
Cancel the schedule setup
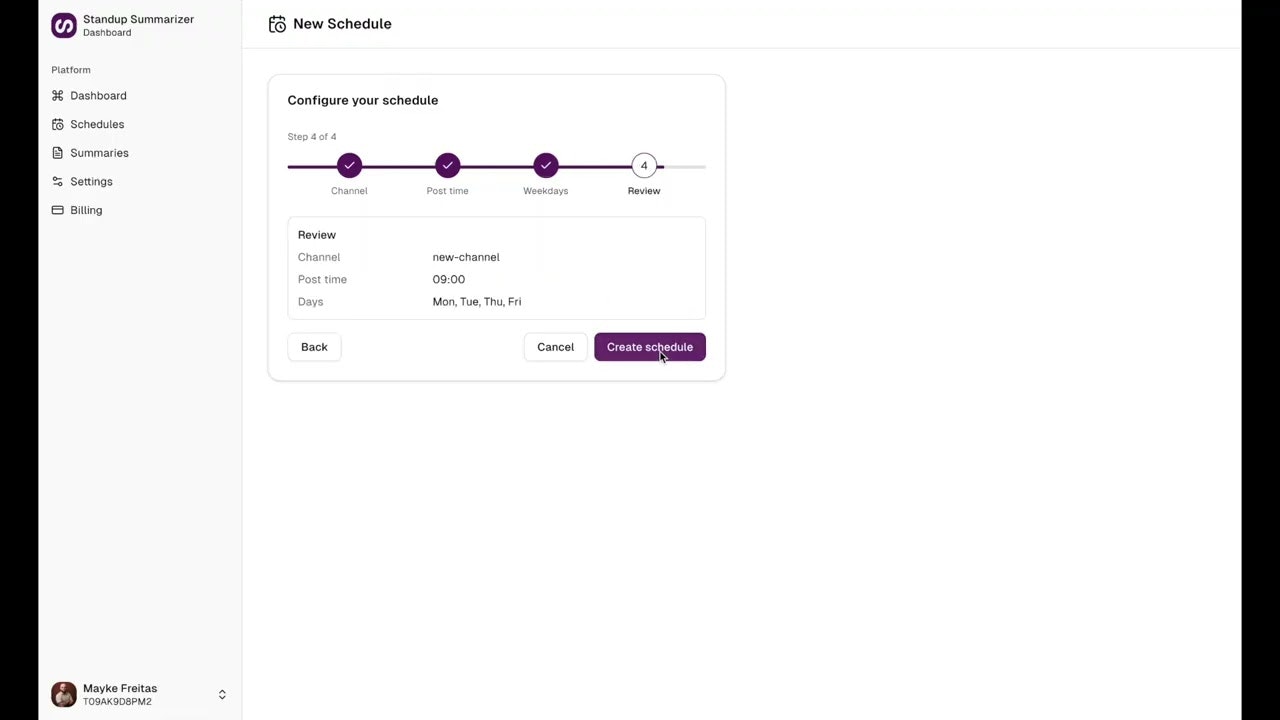[555, 347]
